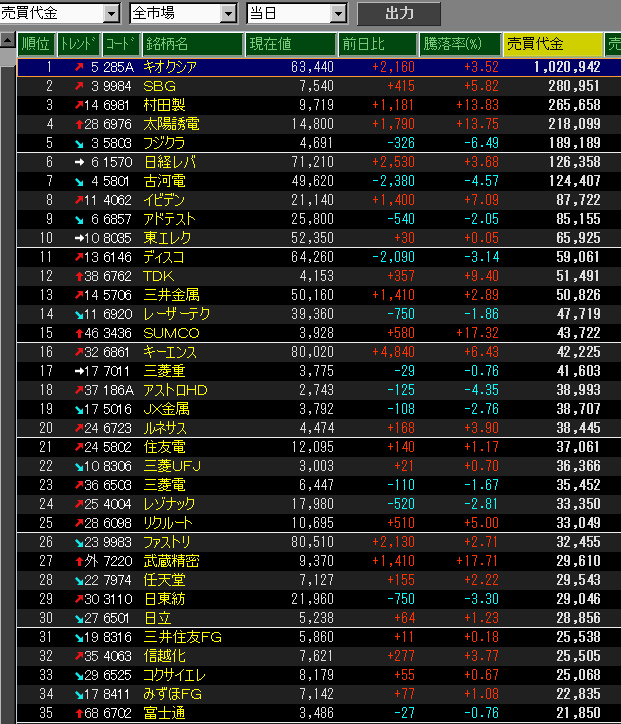Image resolution: width=621 pixels, height=724 pixels.
Task: Sort by 前日比 column header
Action: click(x=378, y=44)
